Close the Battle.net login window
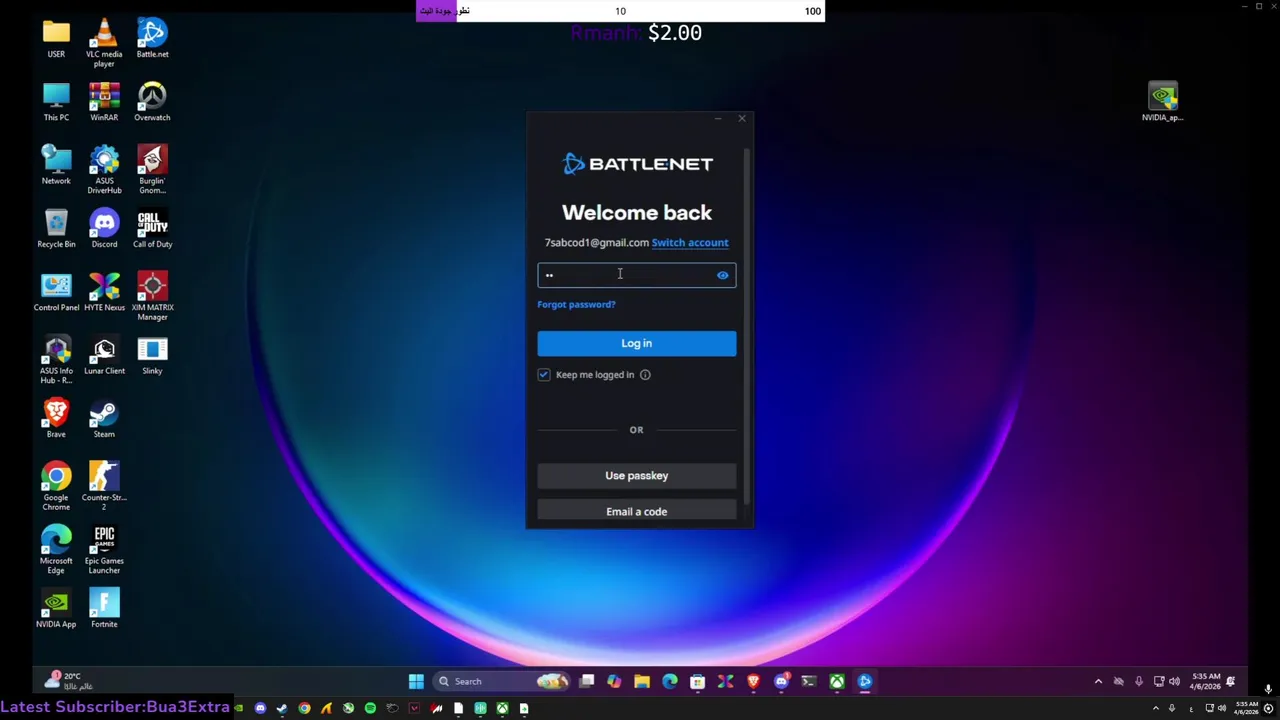The height and width of the screenshot is (720, 1280). pos(742,119)
